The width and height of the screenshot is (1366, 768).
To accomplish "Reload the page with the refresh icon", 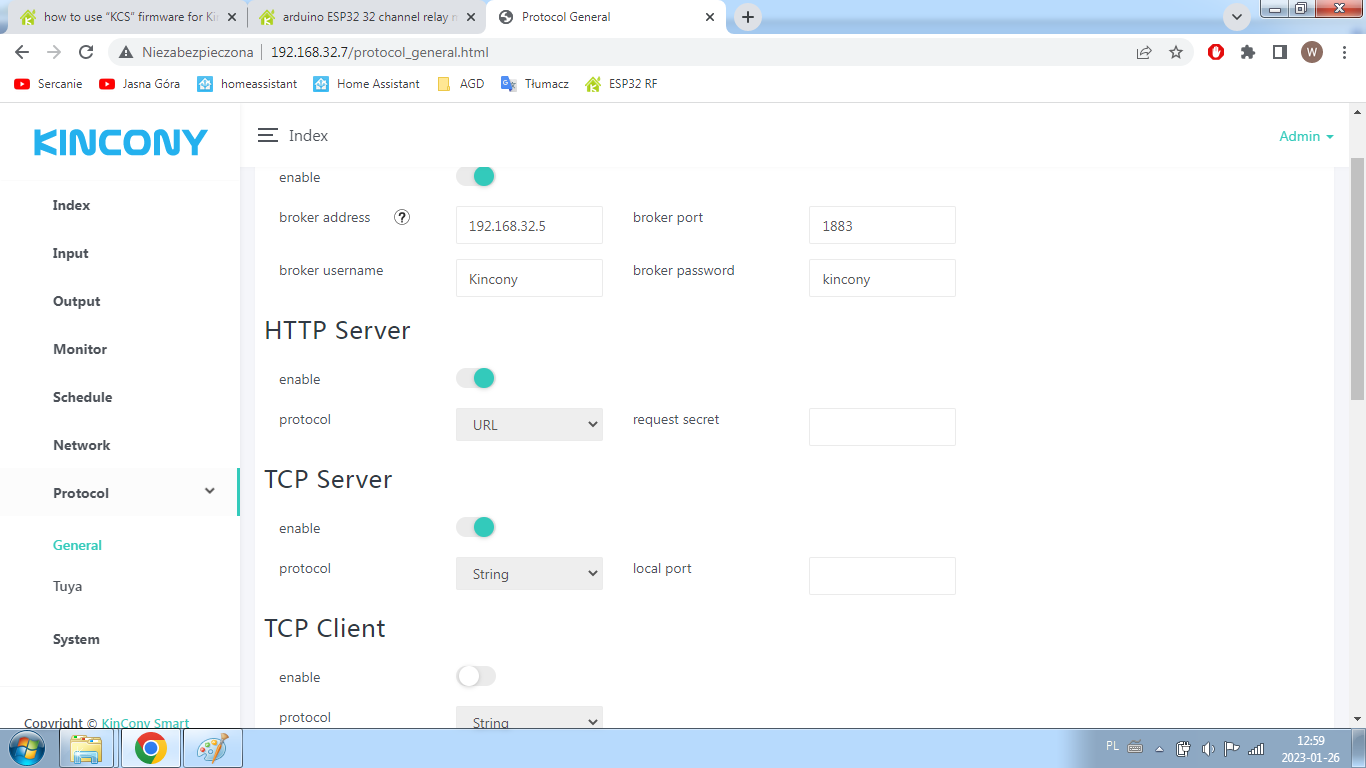I will pos(86,52).
